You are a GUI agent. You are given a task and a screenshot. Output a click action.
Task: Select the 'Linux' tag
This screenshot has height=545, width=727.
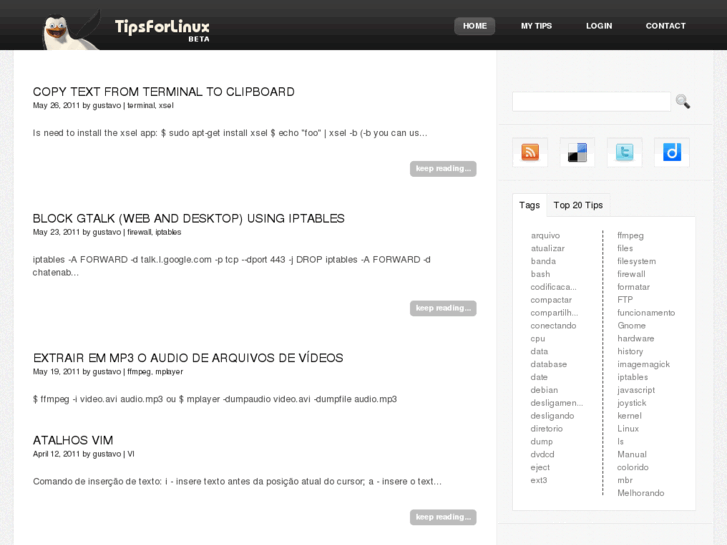pos(628,429)
